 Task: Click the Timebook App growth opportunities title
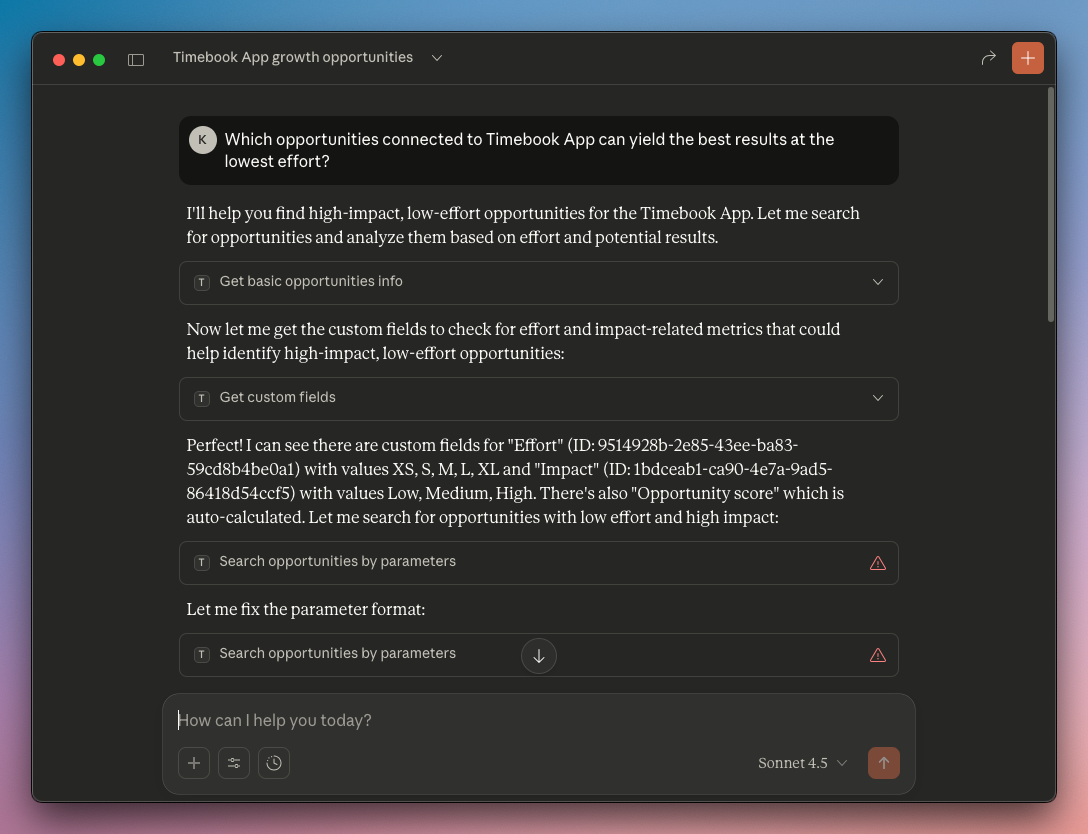pyautogui.click(x=293, y=58)
